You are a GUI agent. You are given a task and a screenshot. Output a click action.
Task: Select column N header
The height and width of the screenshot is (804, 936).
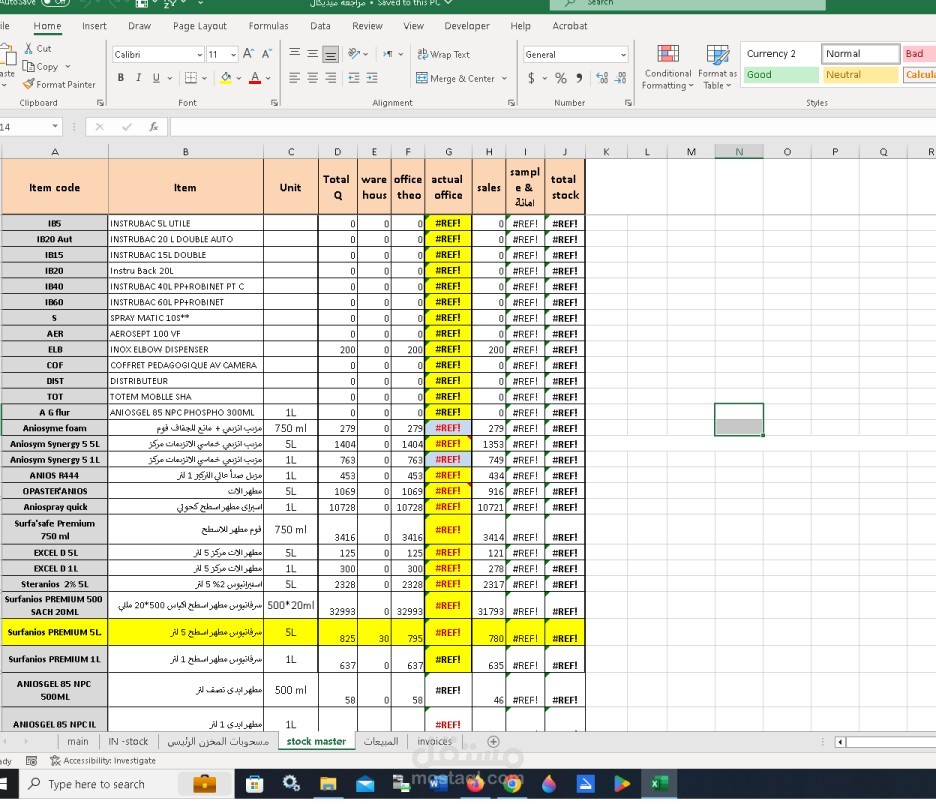[739, 152]
